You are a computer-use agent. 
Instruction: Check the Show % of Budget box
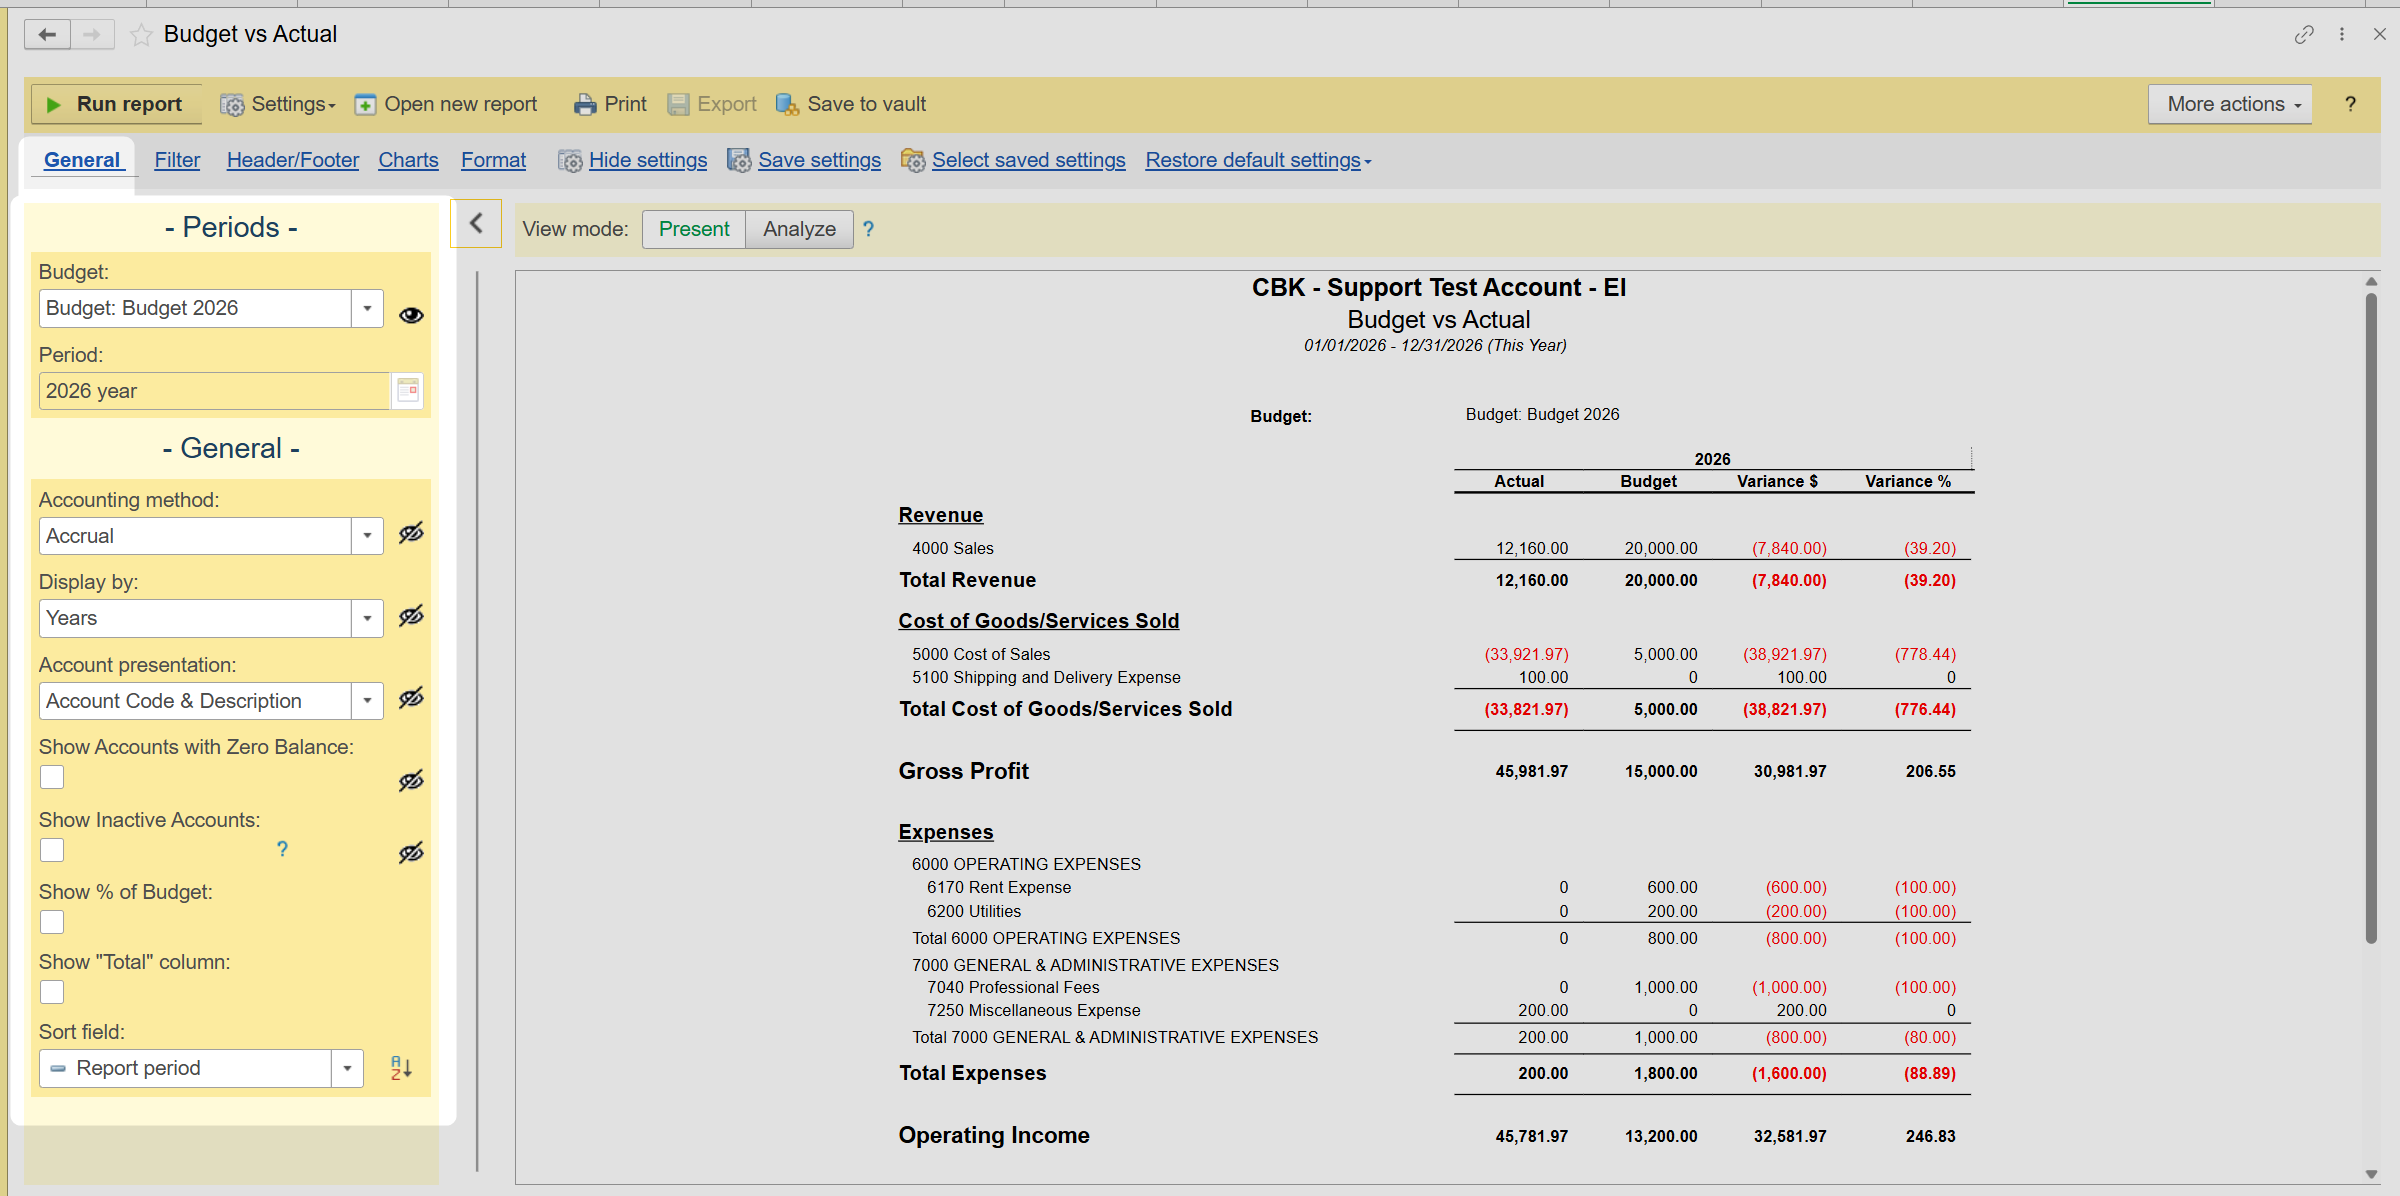click(52, 922)
